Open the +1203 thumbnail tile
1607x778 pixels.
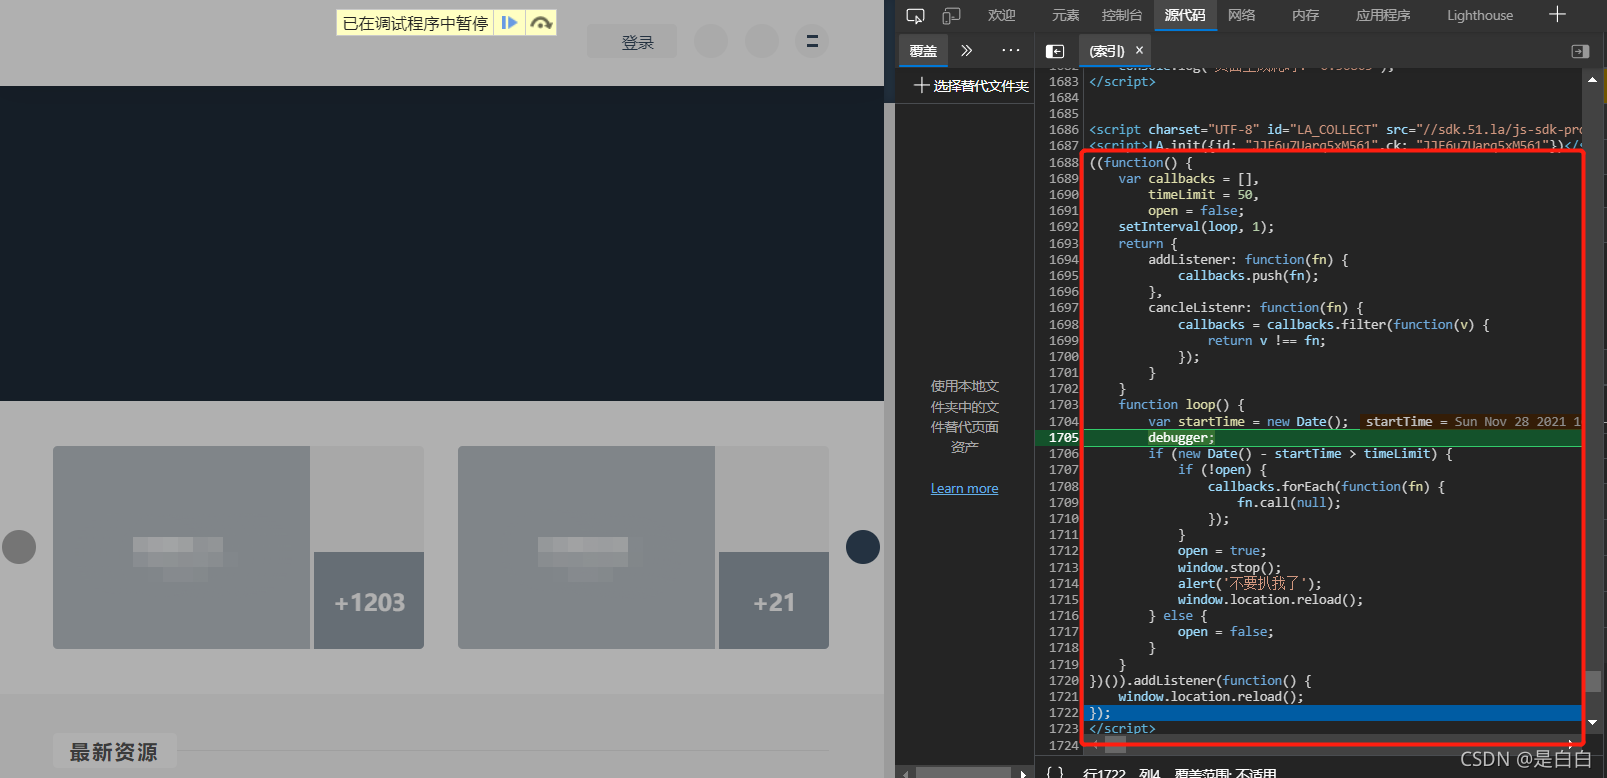tap(369, 601)
